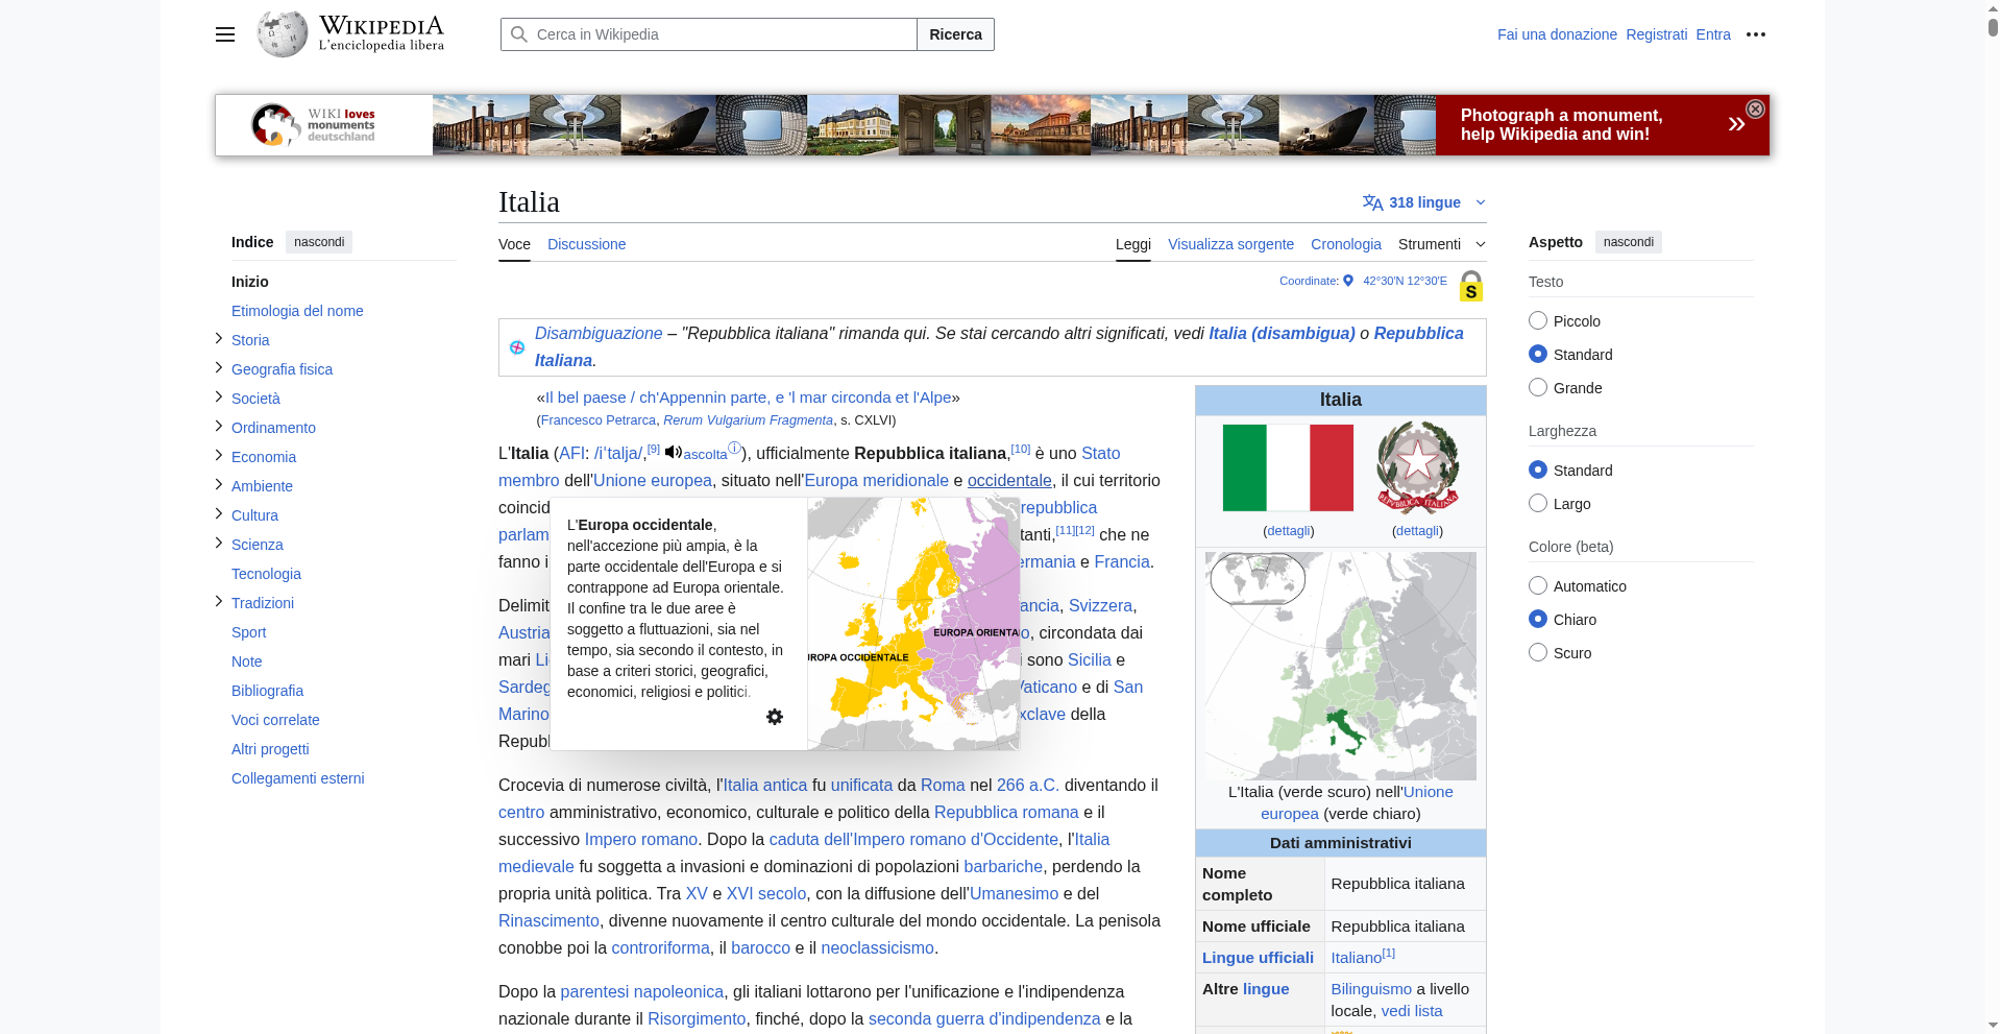2000x1034 pixels.
Task: Select Standard text size
Action: pyautogui.click(x=1538, y=354)
